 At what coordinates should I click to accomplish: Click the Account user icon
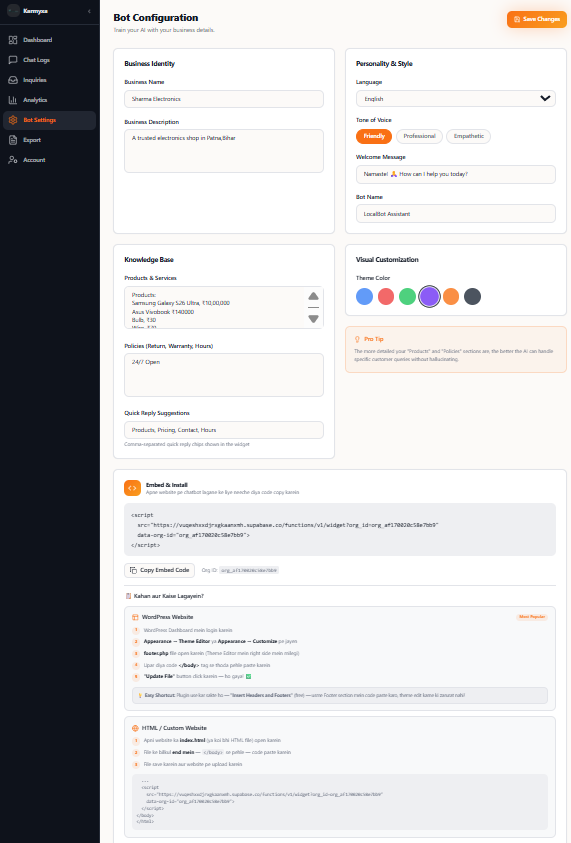tap(13, 160)
